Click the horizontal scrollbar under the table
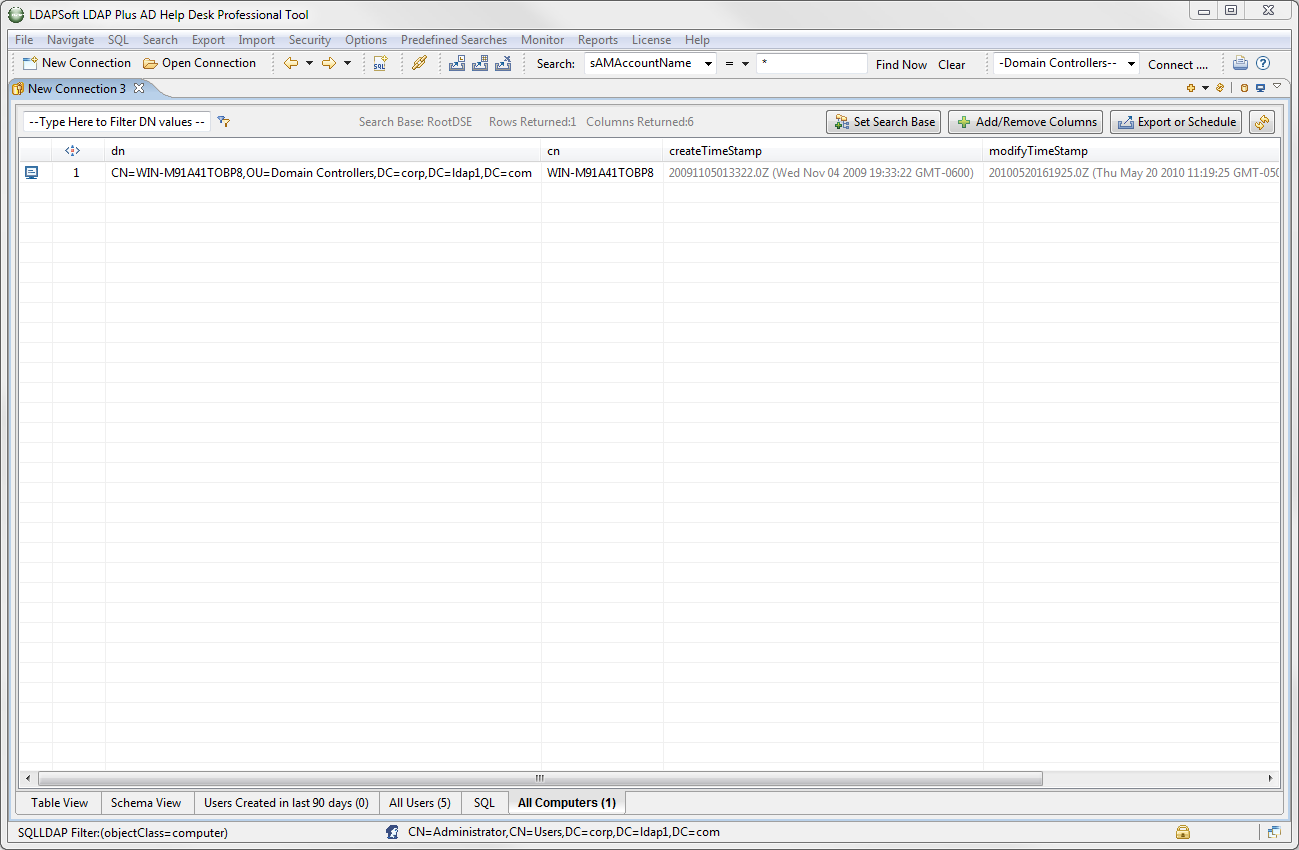The width and height of the screenshot is (1299, 850). (540, 778)
